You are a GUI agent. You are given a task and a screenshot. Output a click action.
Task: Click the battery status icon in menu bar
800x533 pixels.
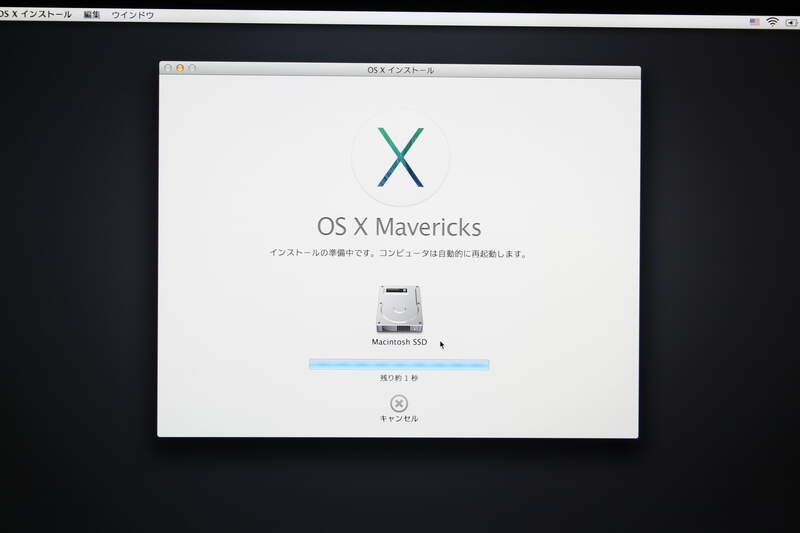792,23
